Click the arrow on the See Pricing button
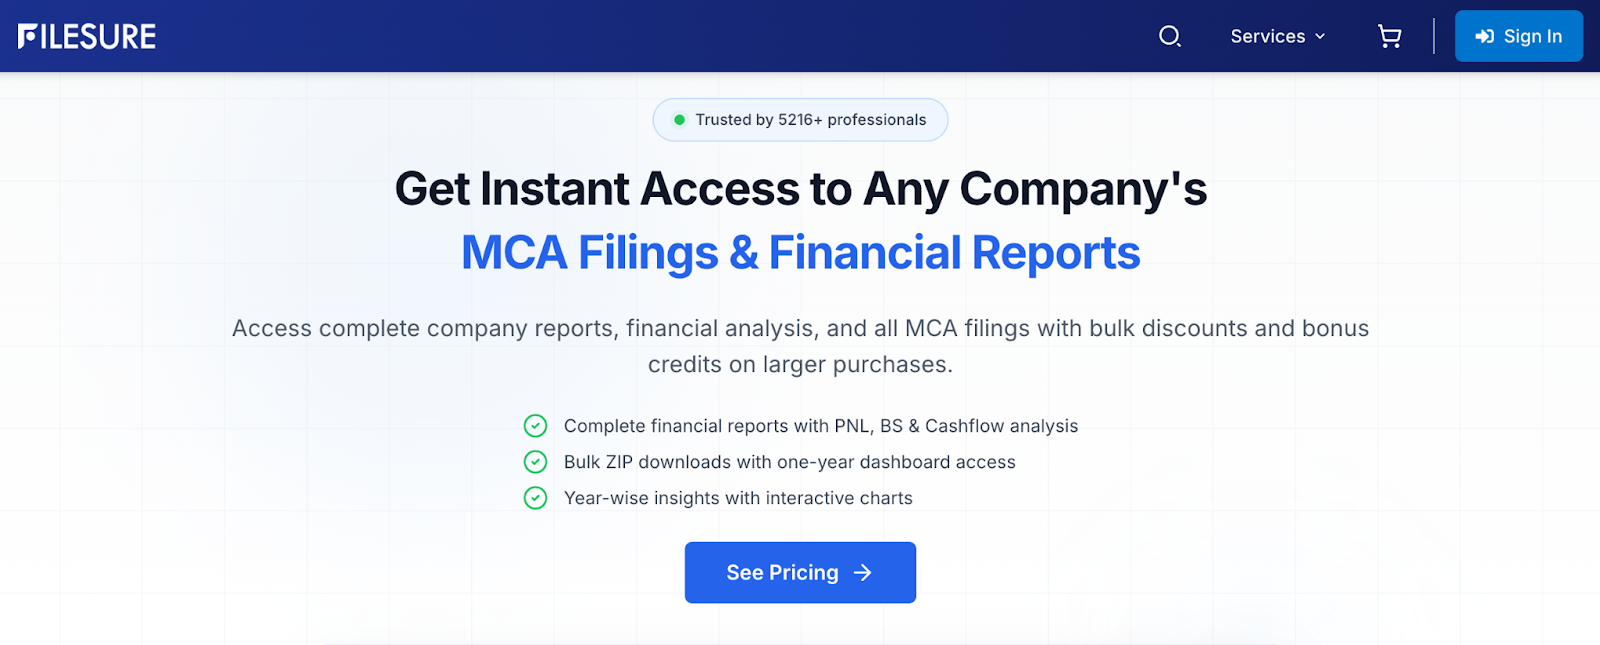The width and height of the screenshot is (1600, 645). pos(863,573)
